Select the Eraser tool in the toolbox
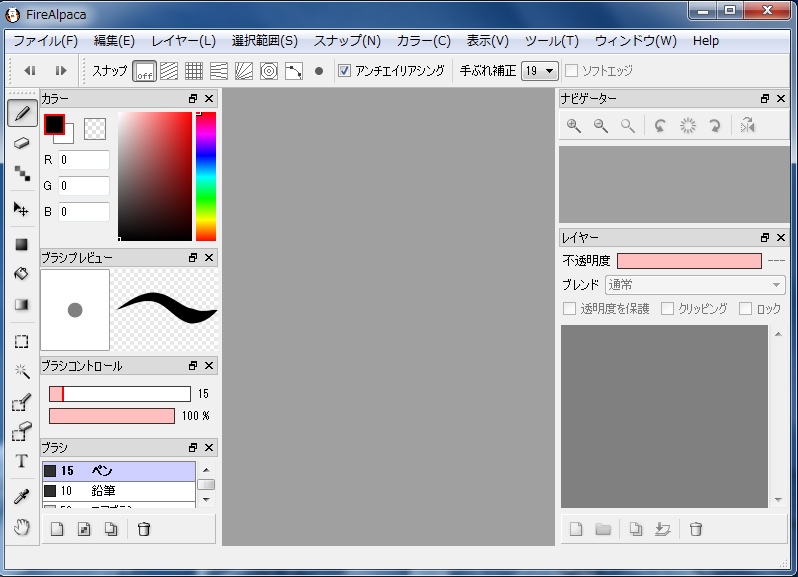Viewport: 798px width, 577px height. tap(21, 143)
